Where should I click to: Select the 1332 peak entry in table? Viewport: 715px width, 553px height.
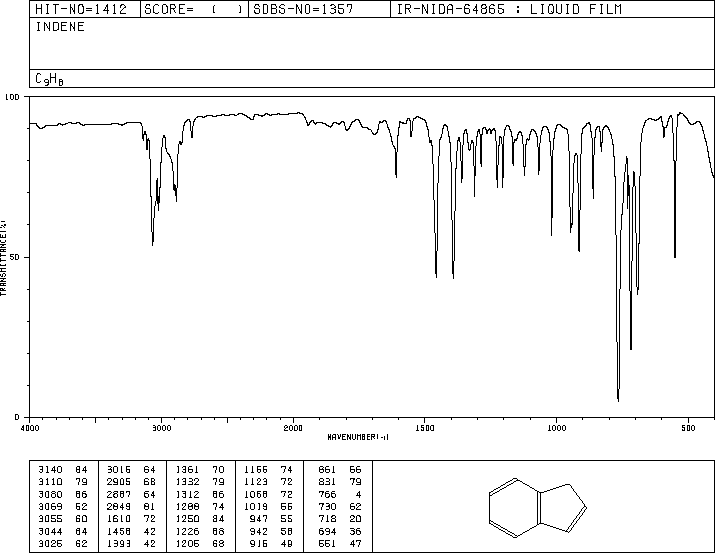click(x=200, y=482)
